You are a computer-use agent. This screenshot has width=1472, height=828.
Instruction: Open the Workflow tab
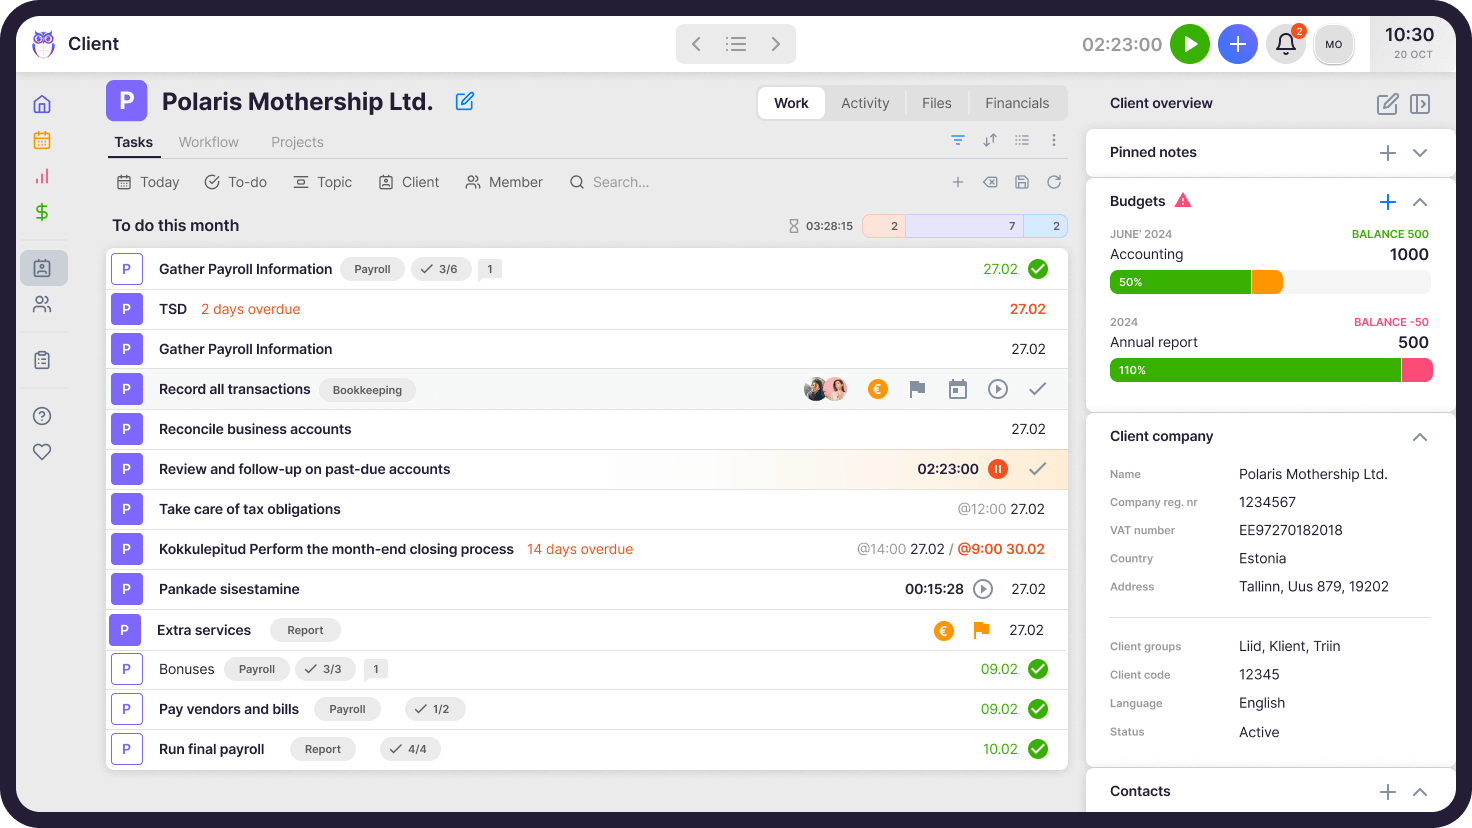click(x=208, y=141)
